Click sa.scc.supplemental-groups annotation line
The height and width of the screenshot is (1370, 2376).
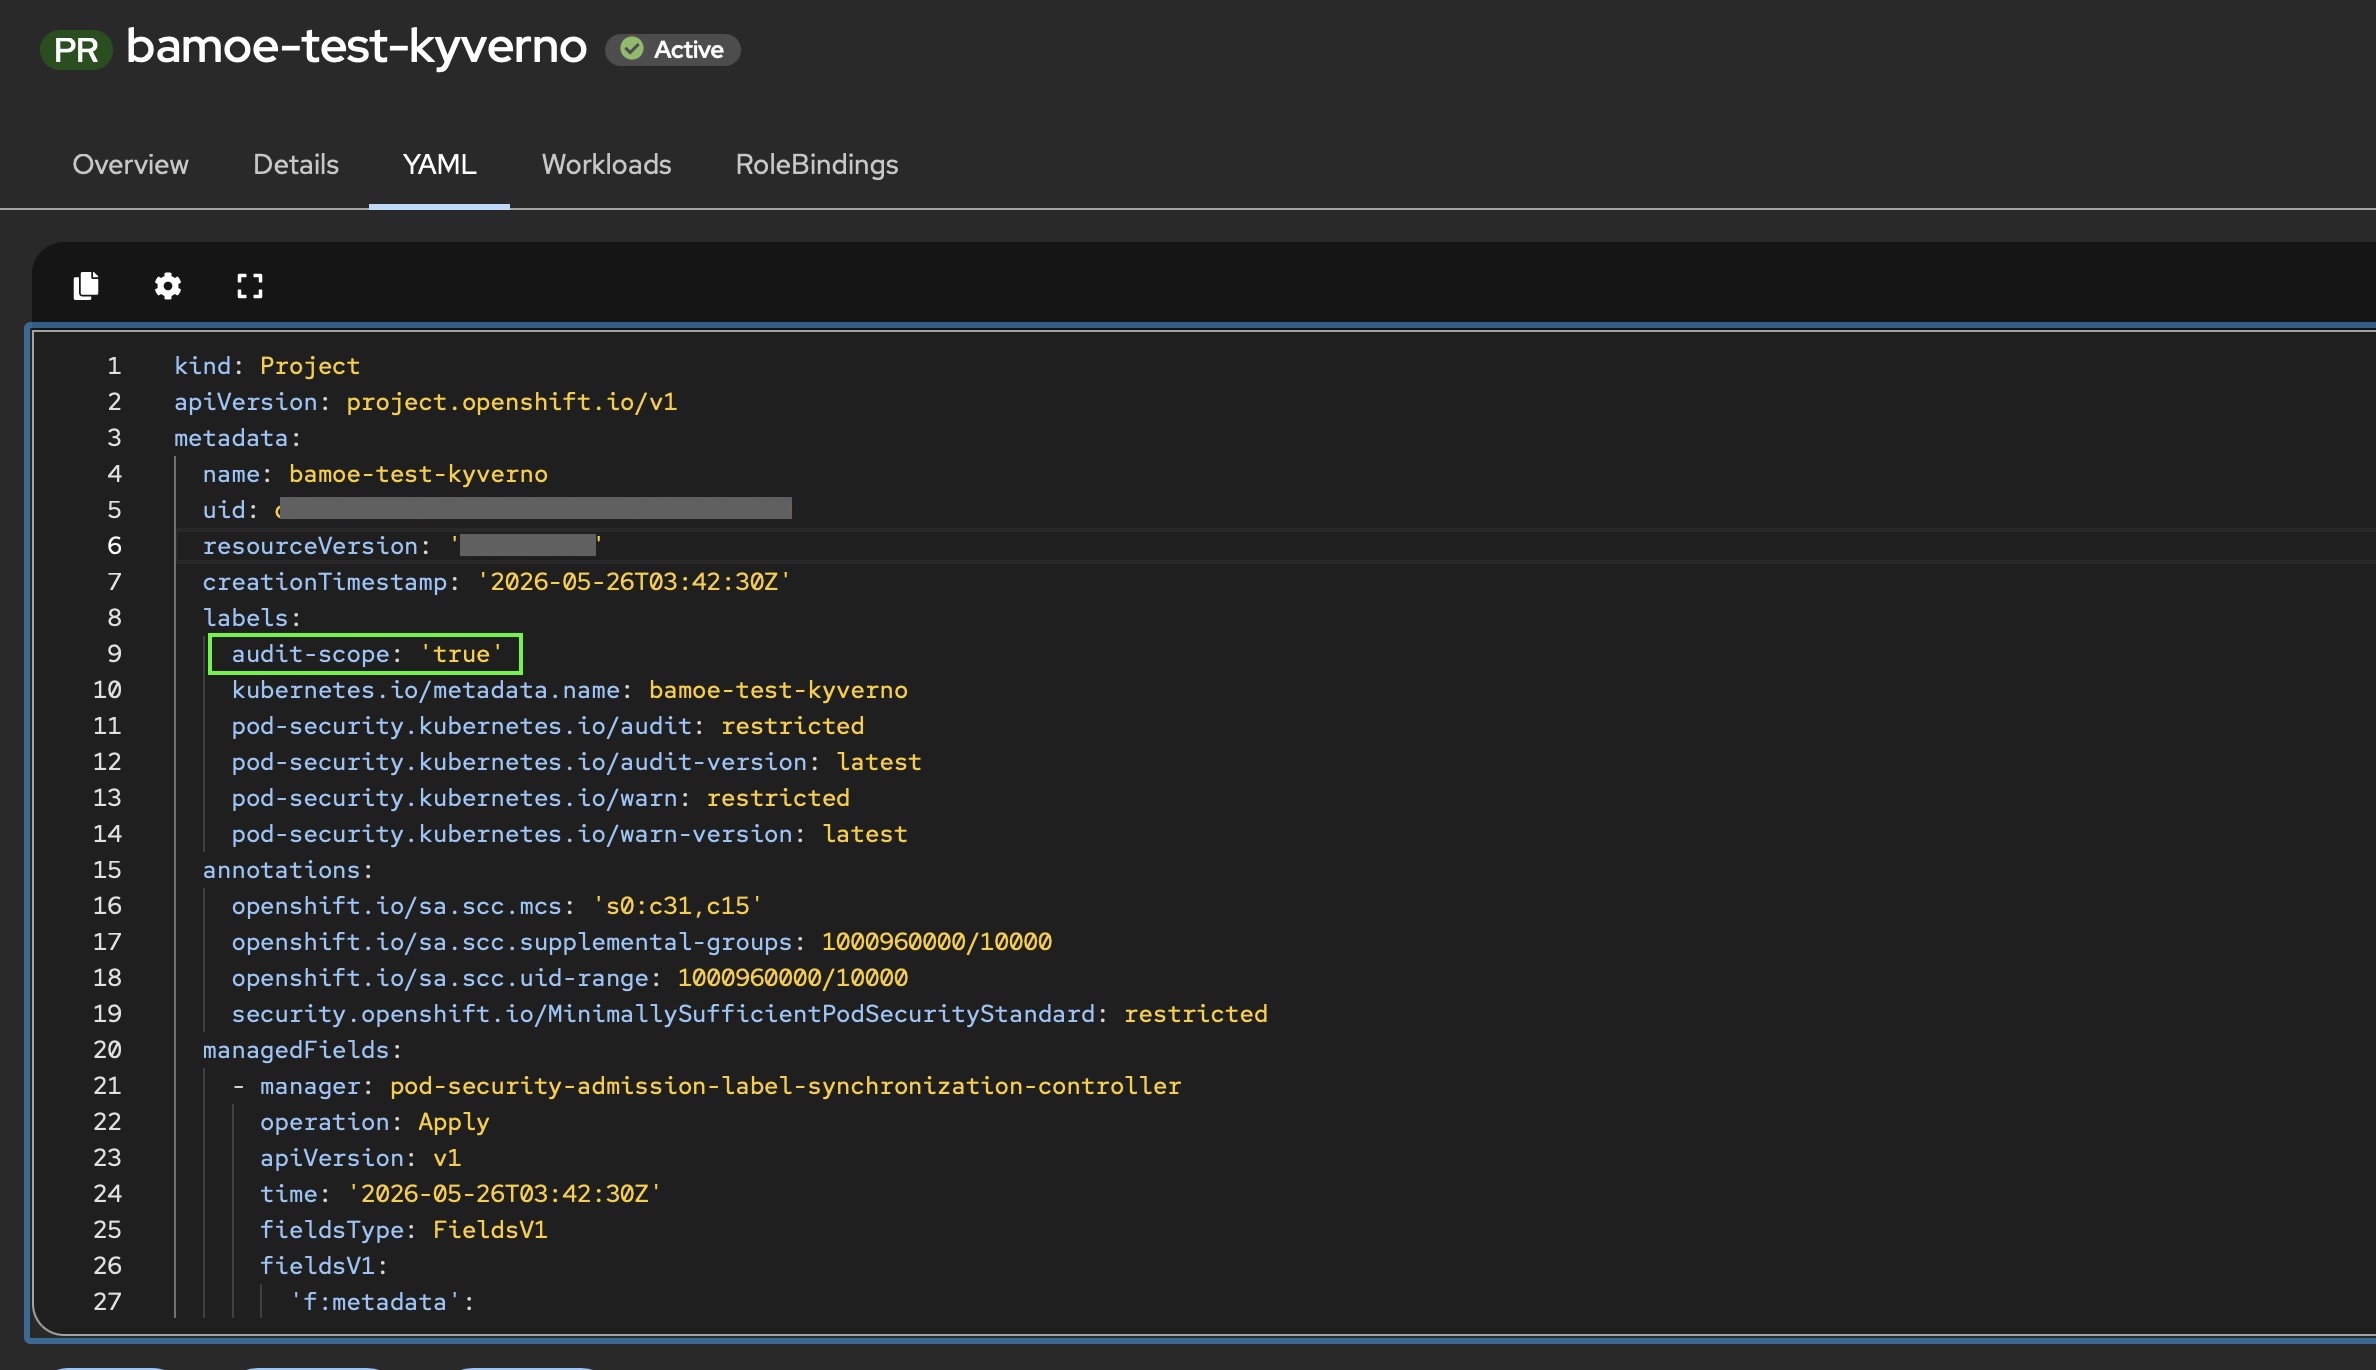(x=642, y=942)
